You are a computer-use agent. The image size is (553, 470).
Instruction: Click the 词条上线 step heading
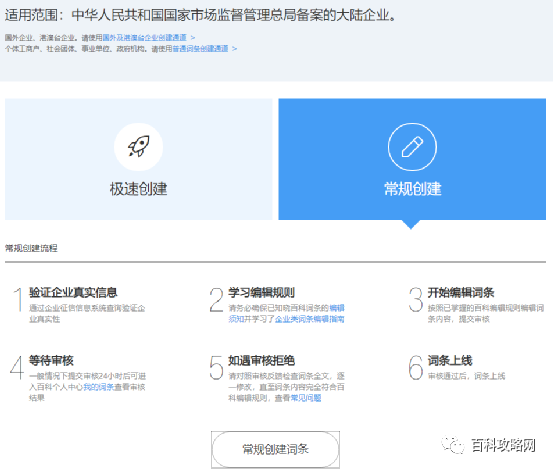pos(450,360)
